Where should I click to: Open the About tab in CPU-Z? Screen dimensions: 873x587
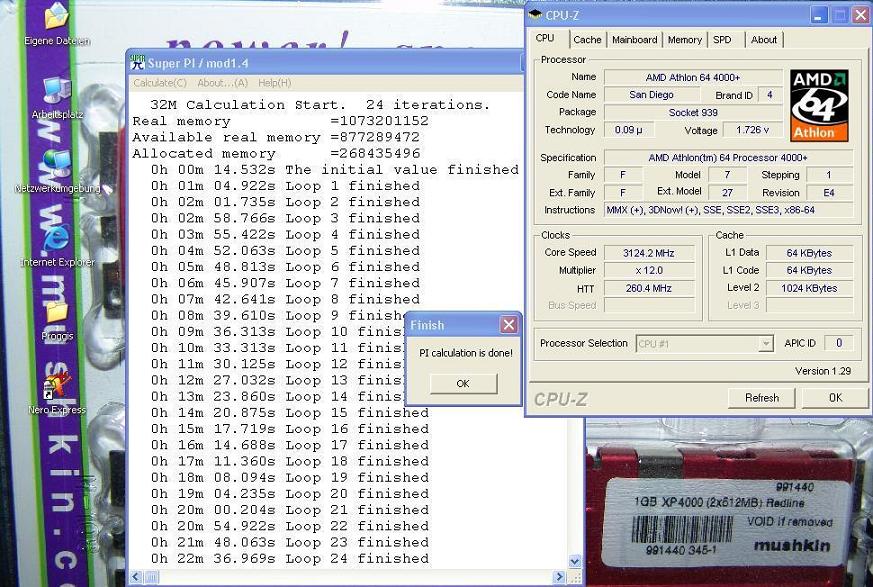763,40
